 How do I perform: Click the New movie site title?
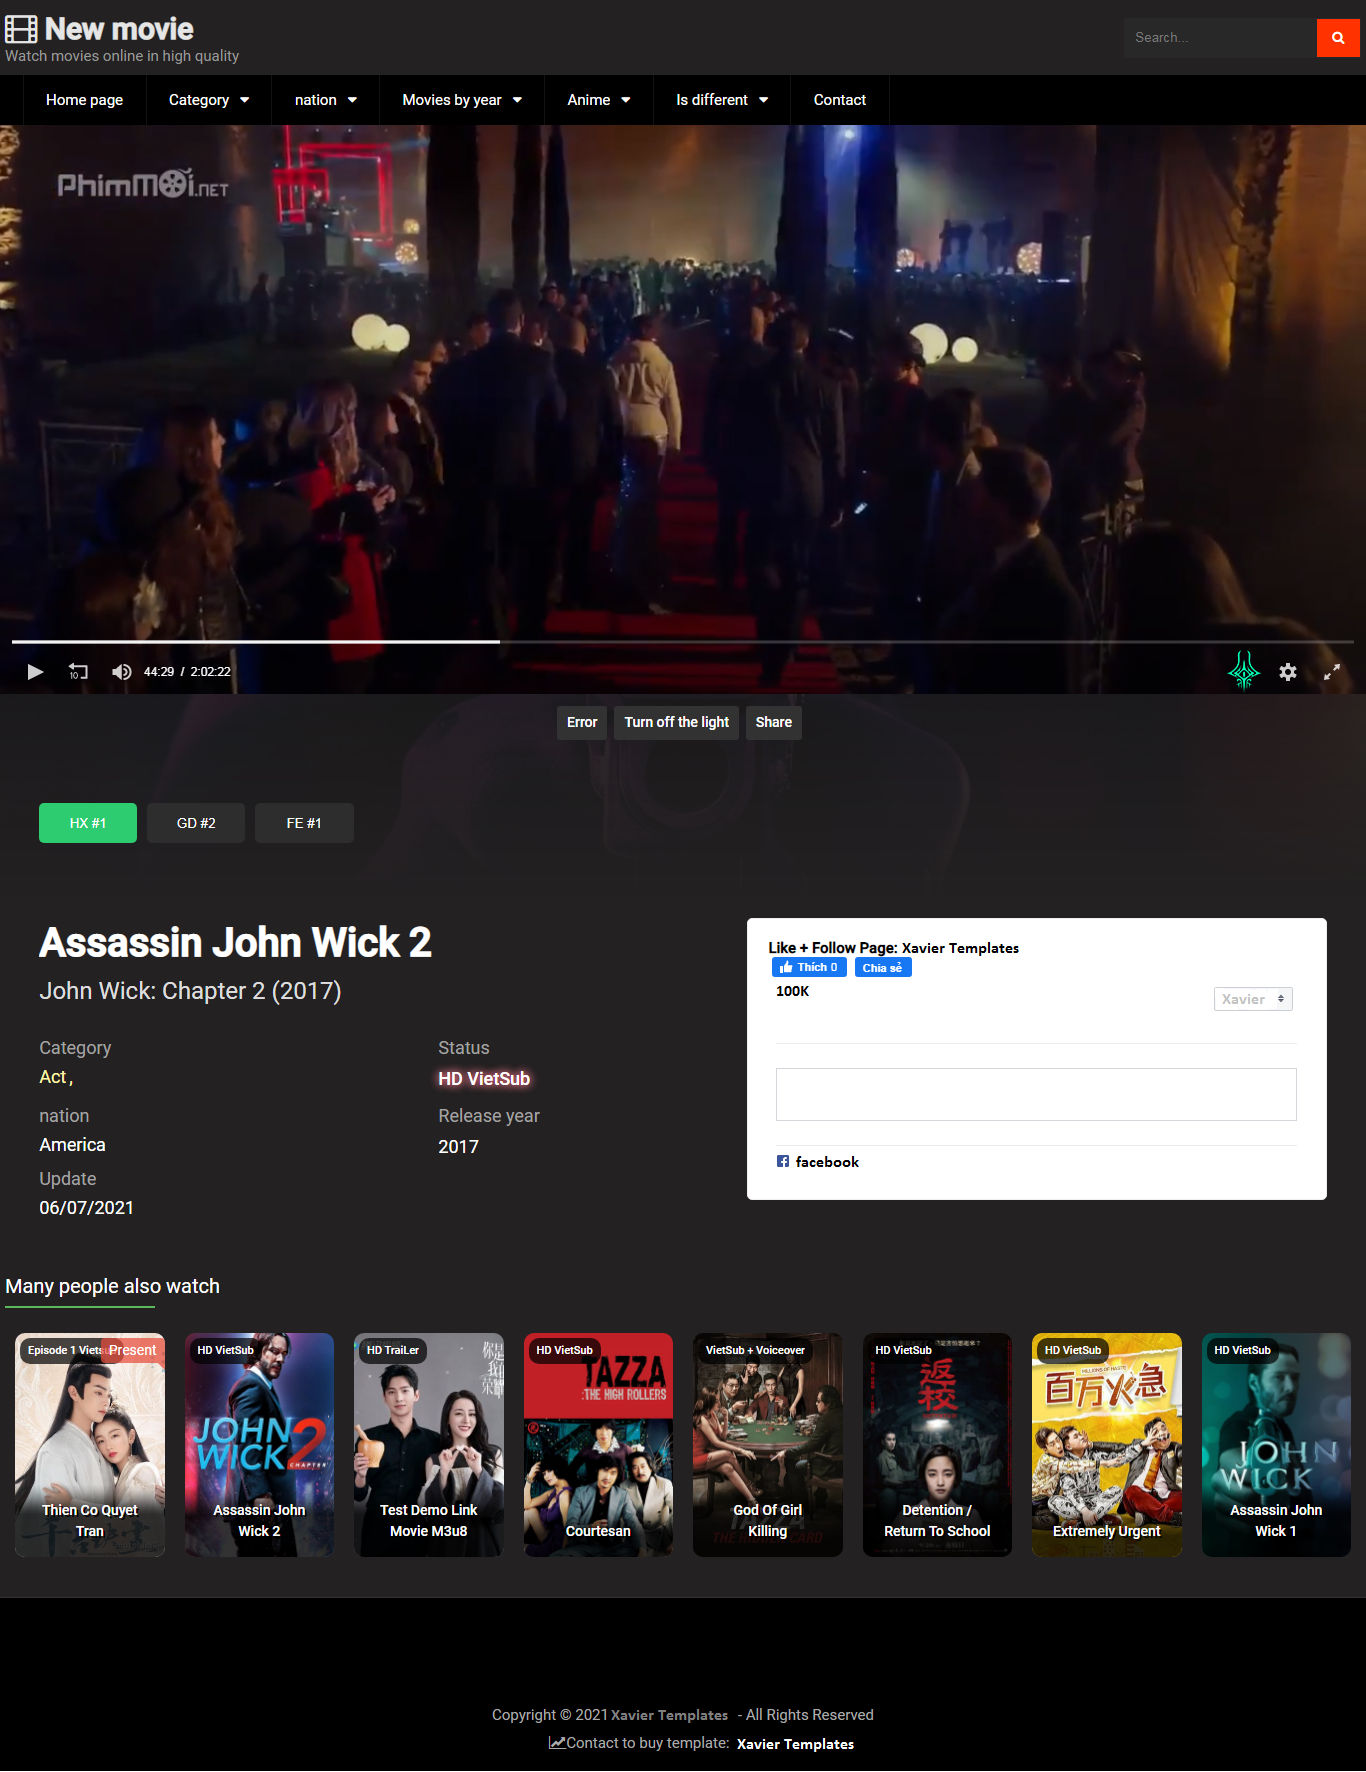pyautogui.click(x=119, y=29)
